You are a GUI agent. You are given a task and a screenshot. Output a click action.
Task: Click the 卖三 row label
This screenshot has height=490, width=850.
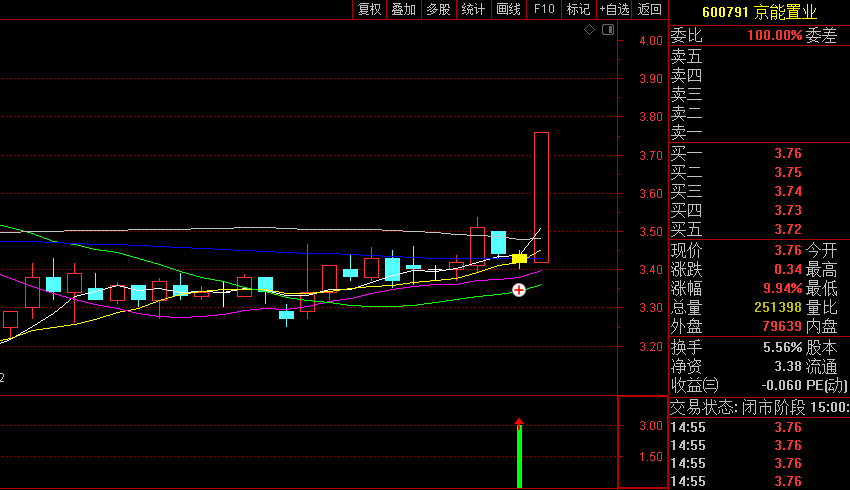(686, 95)
